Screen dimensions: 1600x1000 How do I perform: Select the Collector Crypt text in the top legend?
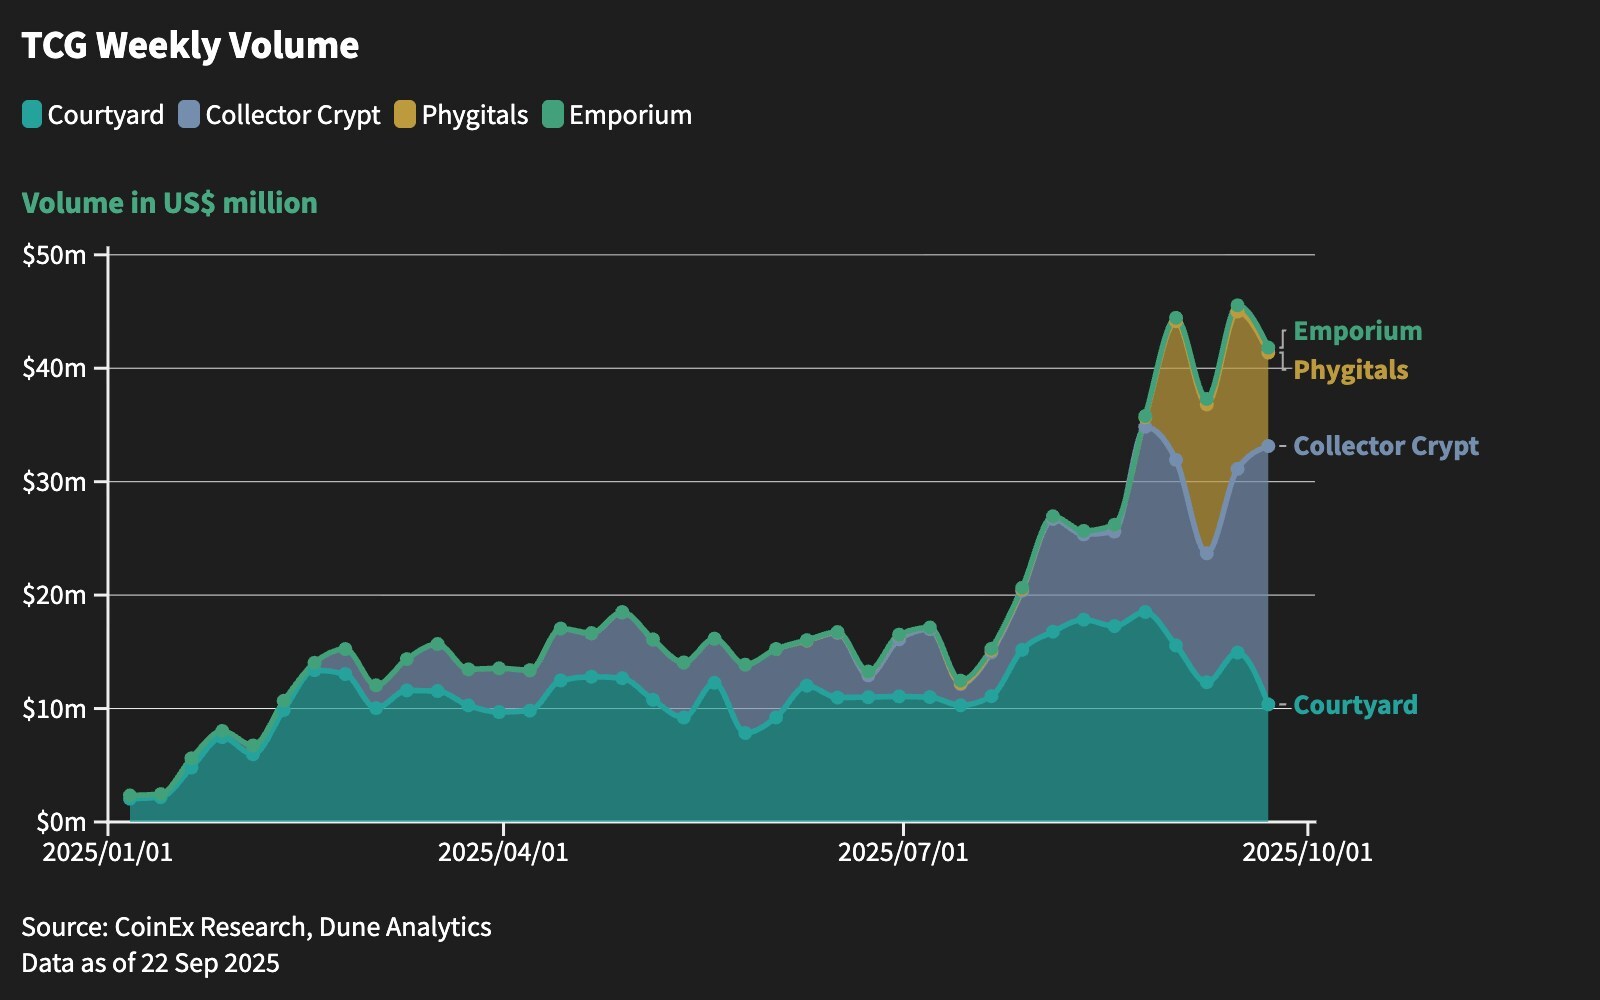pyautogui.click(x=292, y=115)
